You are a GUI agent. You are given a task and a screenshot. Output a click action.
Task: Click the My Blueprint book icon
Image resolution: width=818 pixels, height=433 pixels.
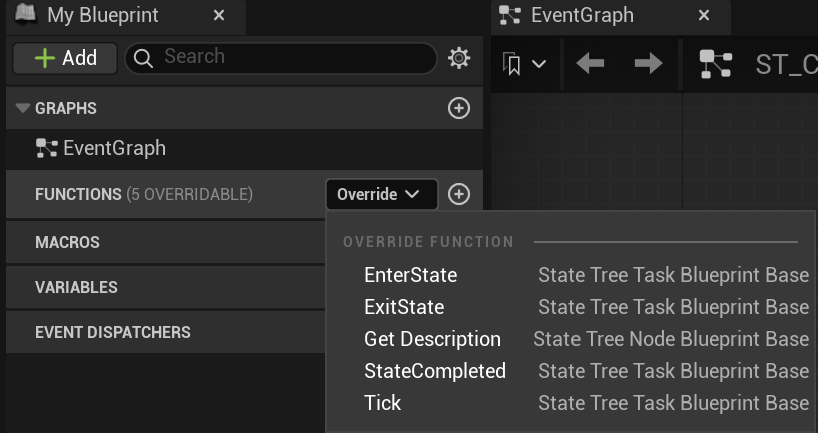27,15
